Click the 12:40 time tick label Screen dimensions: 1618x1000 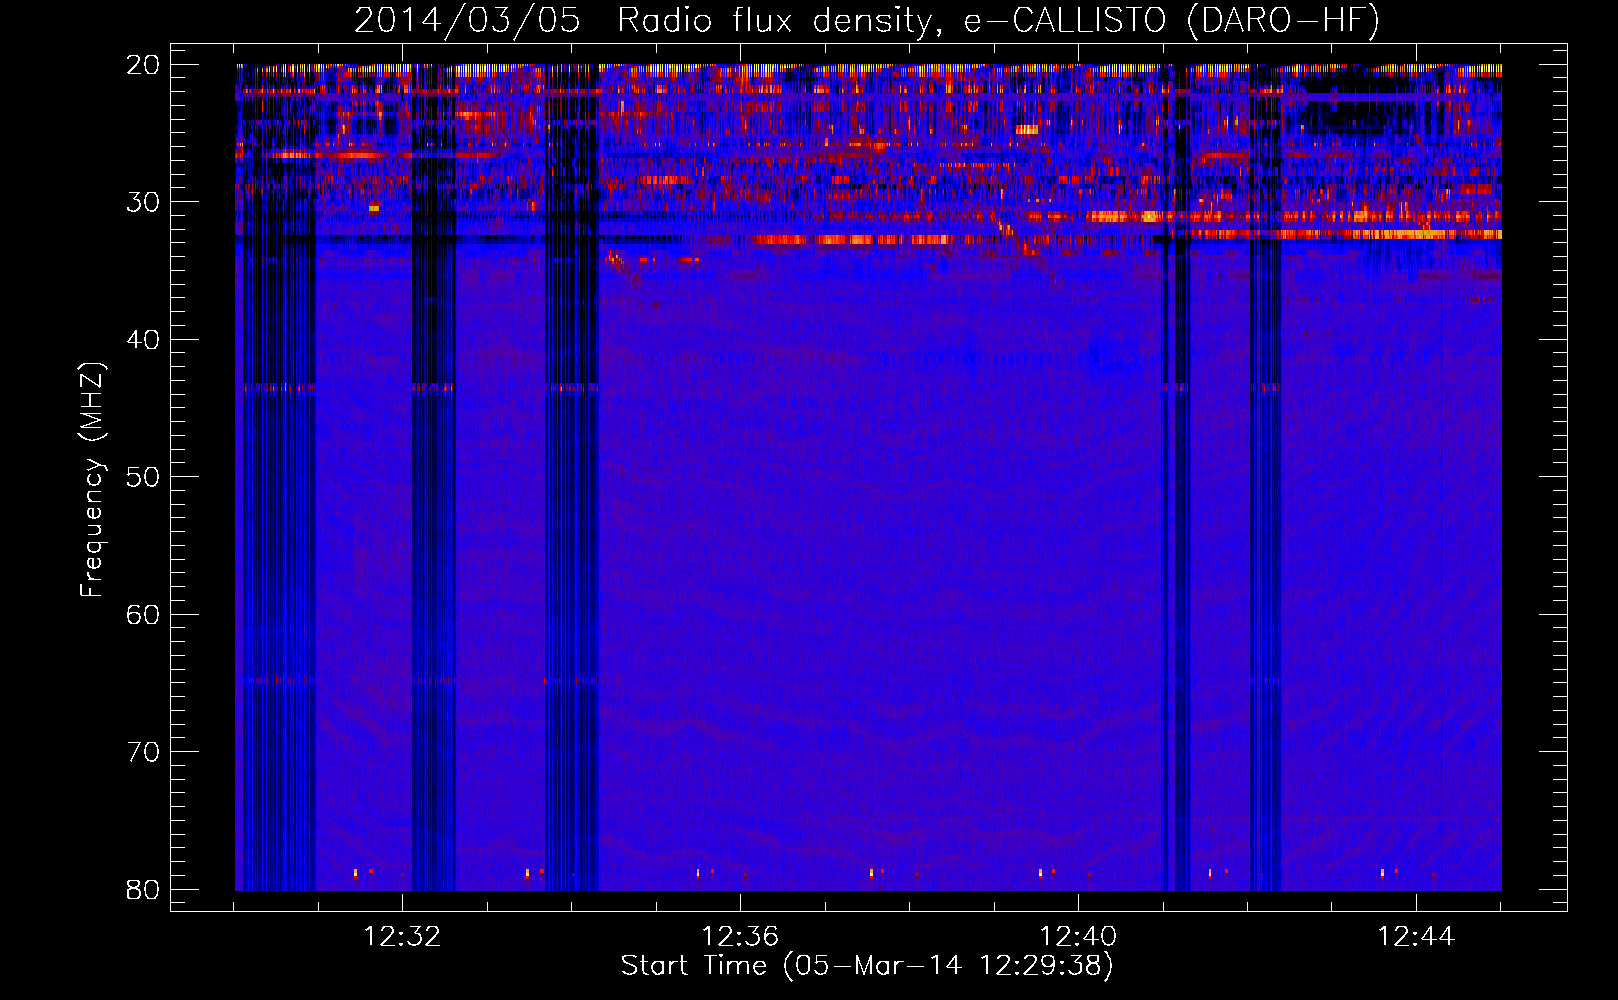click(x=1079, y=937)
